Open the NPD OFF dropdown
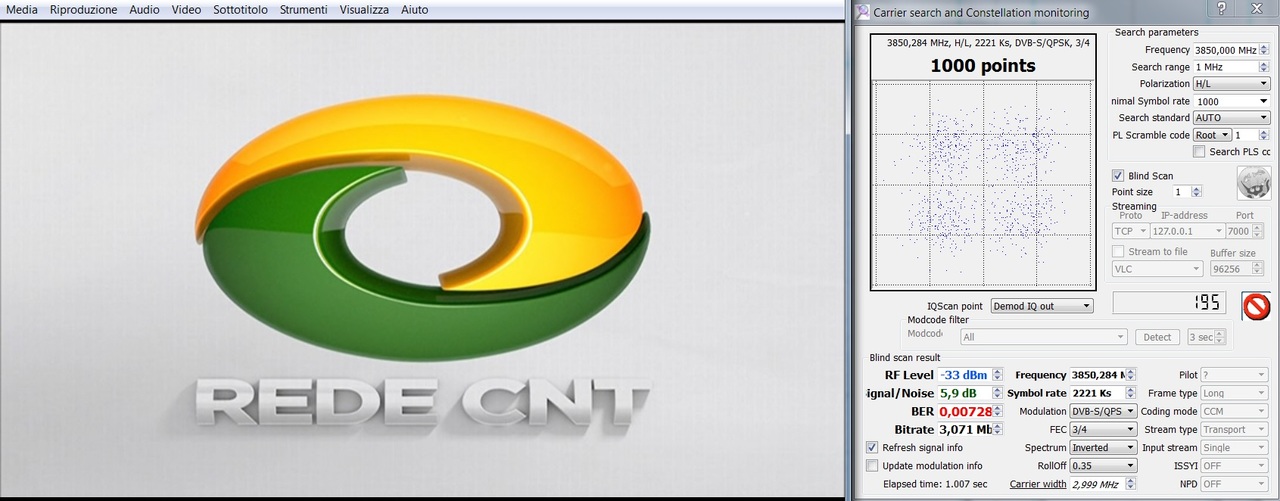The image size is (1280, 501). point(1234,484)
